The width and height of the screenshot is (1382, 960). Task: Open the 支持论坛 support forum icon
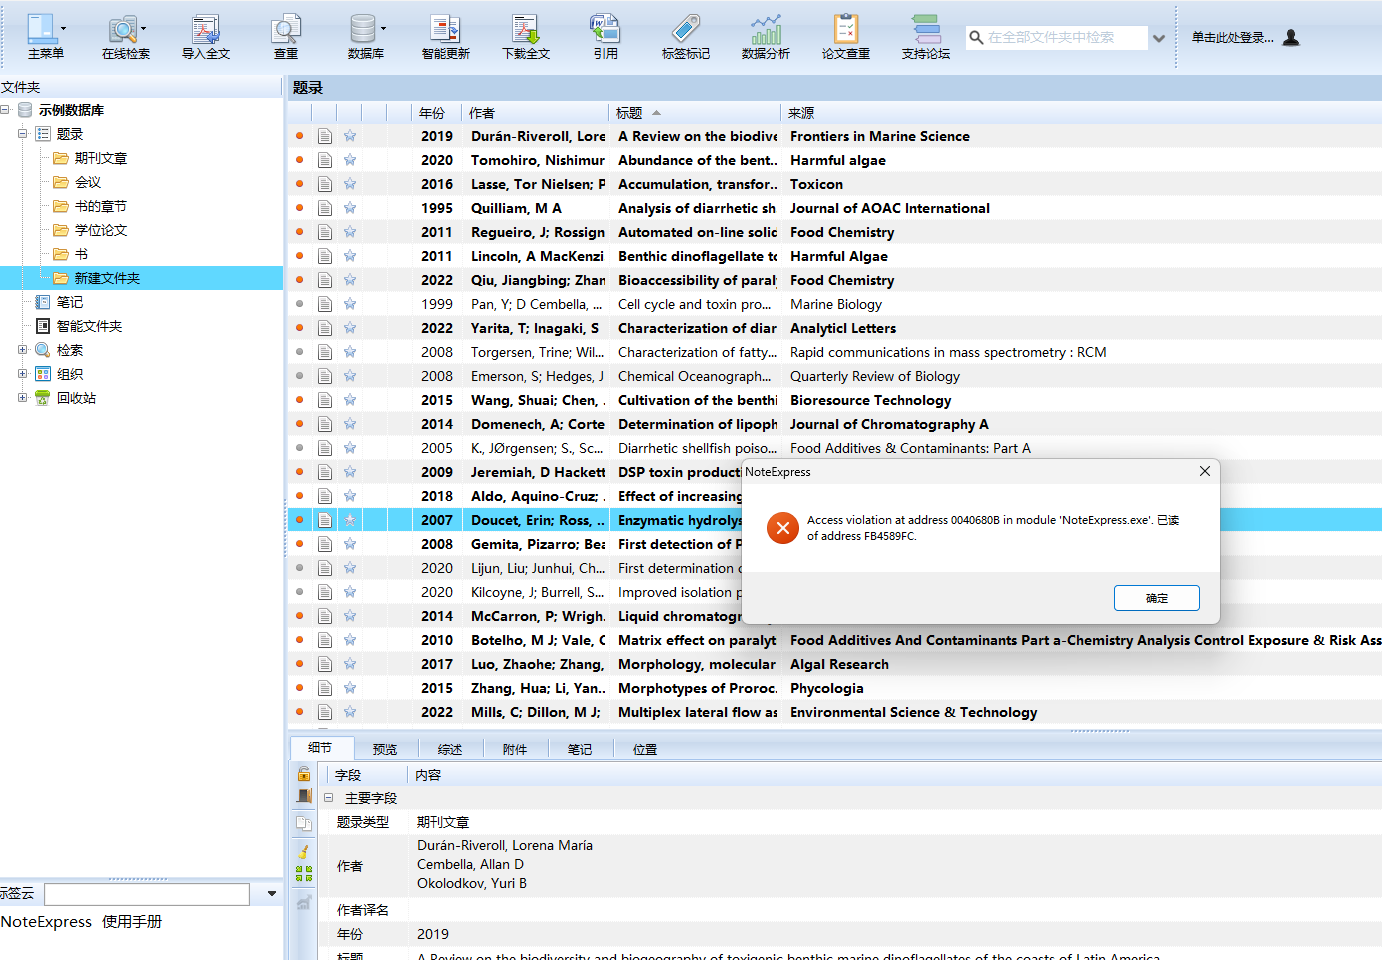(926, 29)
